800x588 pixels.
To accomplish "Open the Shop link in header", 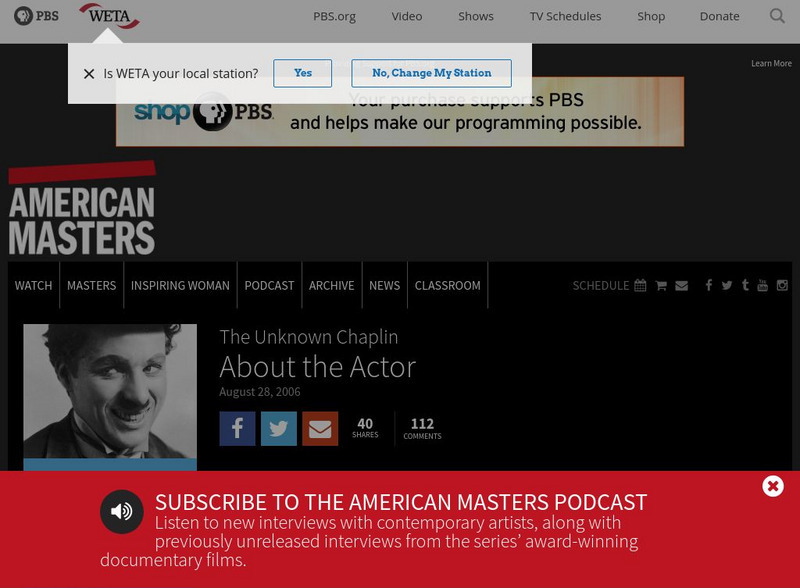I will (x=651, y=16).
